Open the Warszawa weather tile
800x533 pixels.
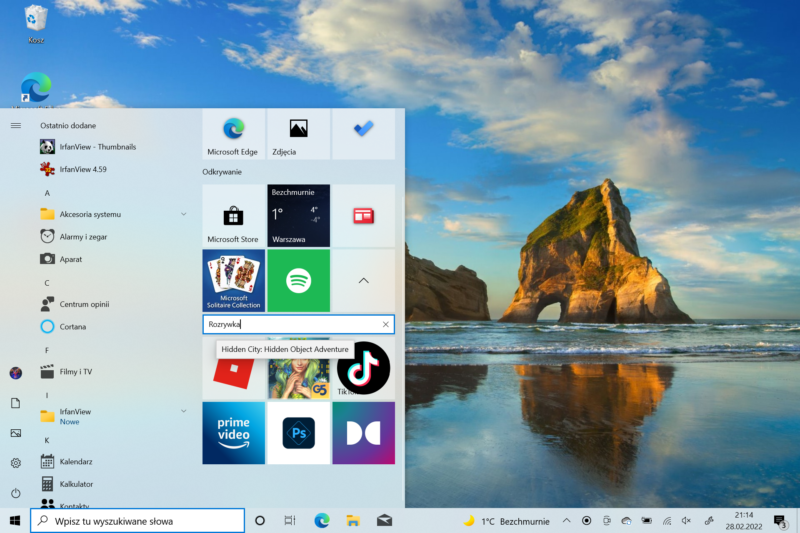pyautogui.click(x=298, y=216)
